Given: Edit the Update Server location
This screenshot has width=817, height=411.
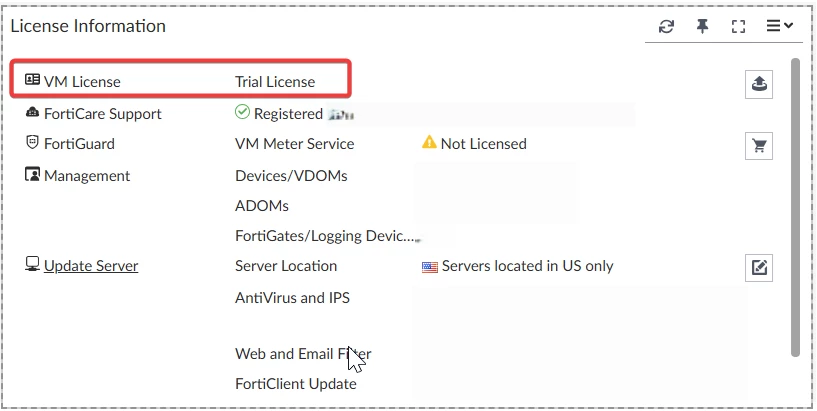Looking at the screenshot, I should [x=759, y=268].
